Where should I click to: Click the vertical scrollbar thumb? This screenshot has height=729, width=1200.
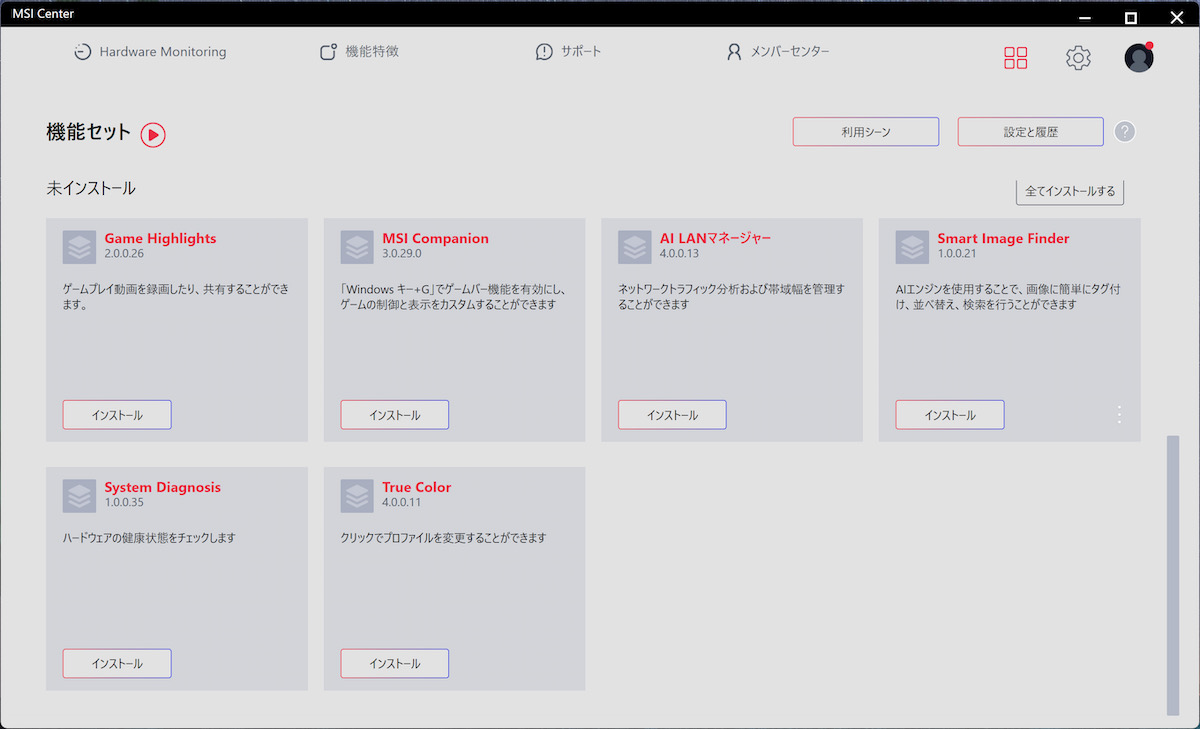click(x=1172, y=575)
